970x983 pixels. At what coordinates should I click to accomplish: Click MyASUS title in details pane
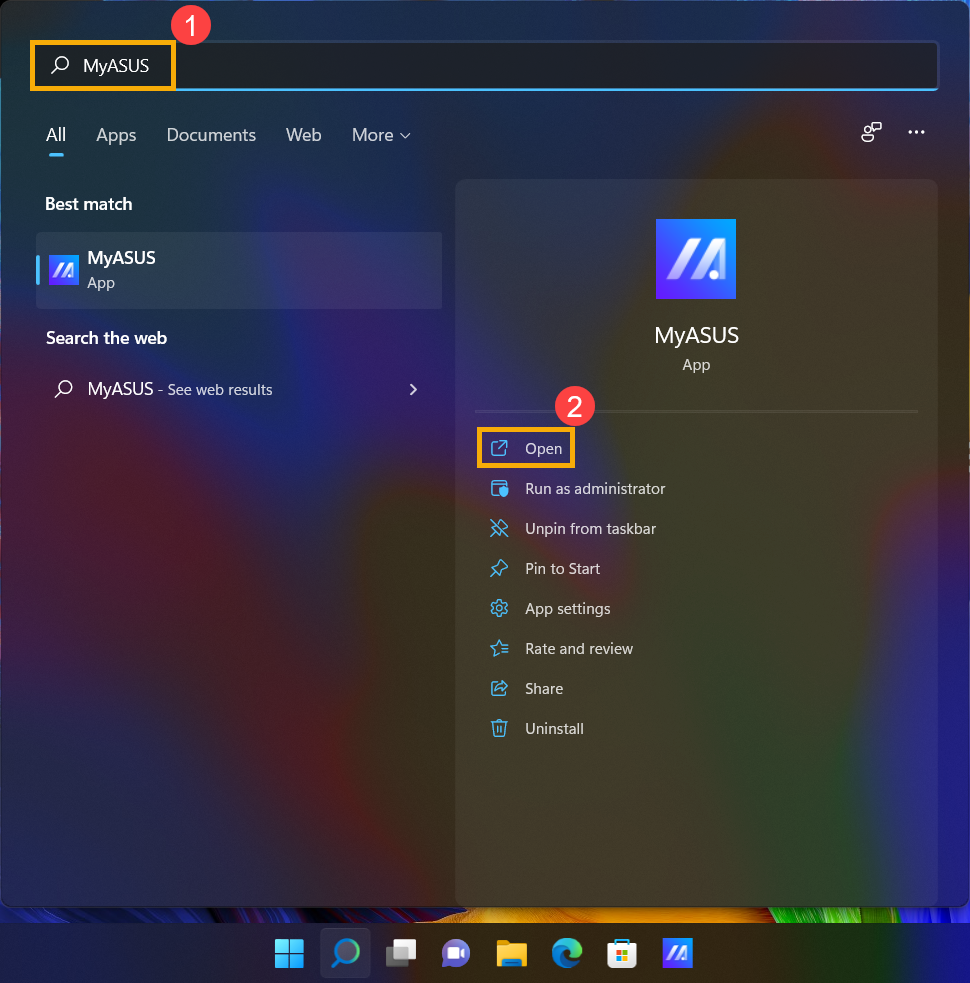[x=696, y=335]
